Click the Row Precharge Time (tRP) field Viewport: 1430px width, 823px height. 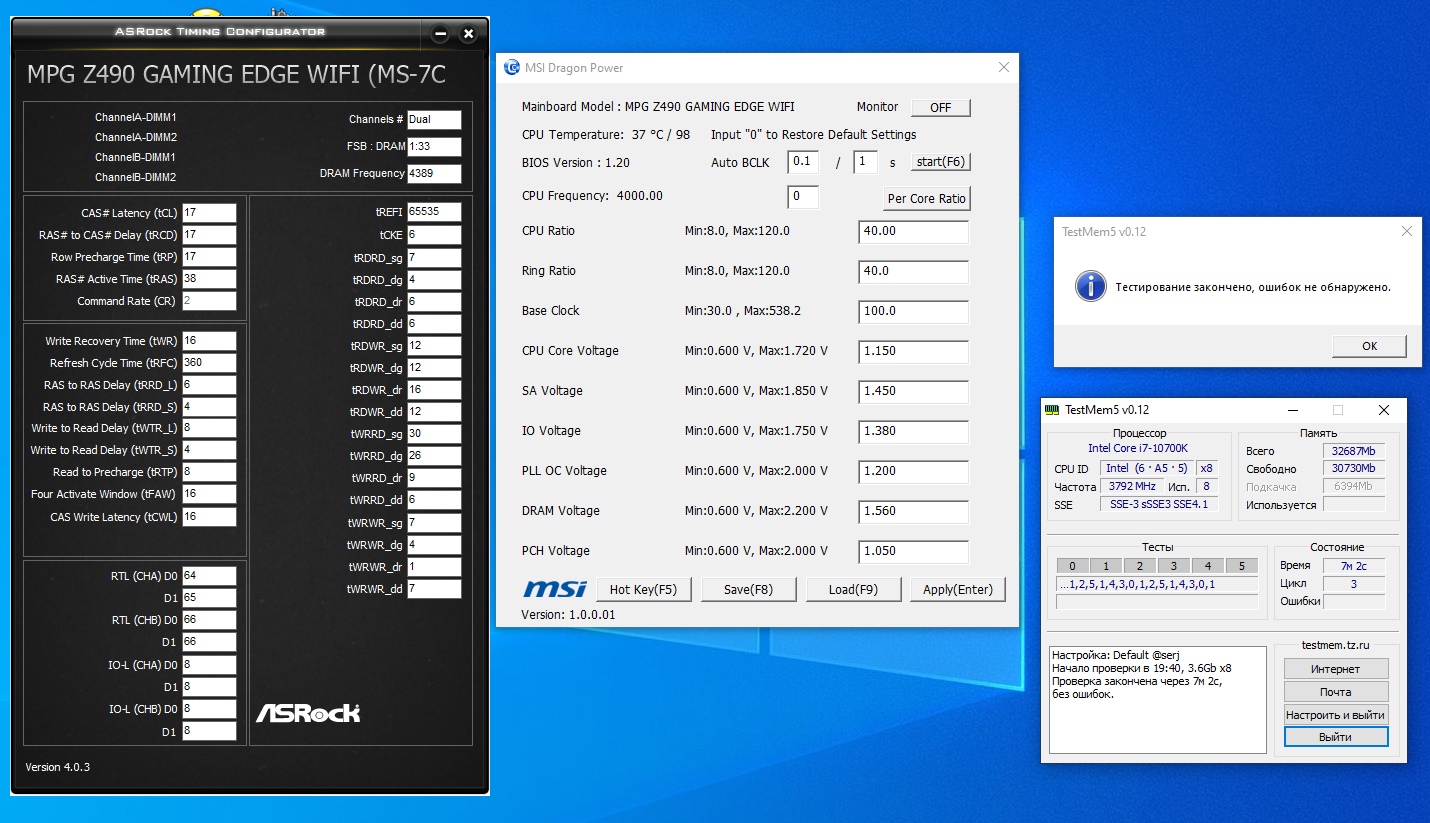click(x=209, y=257)
